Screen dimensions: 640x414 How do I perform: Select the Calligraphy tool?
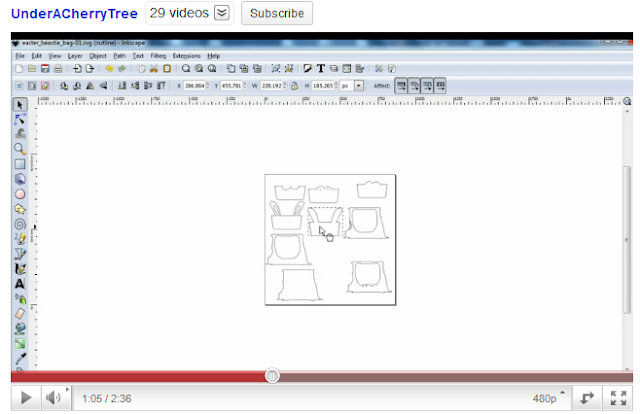pyautogui.click(x=20, y=269)
